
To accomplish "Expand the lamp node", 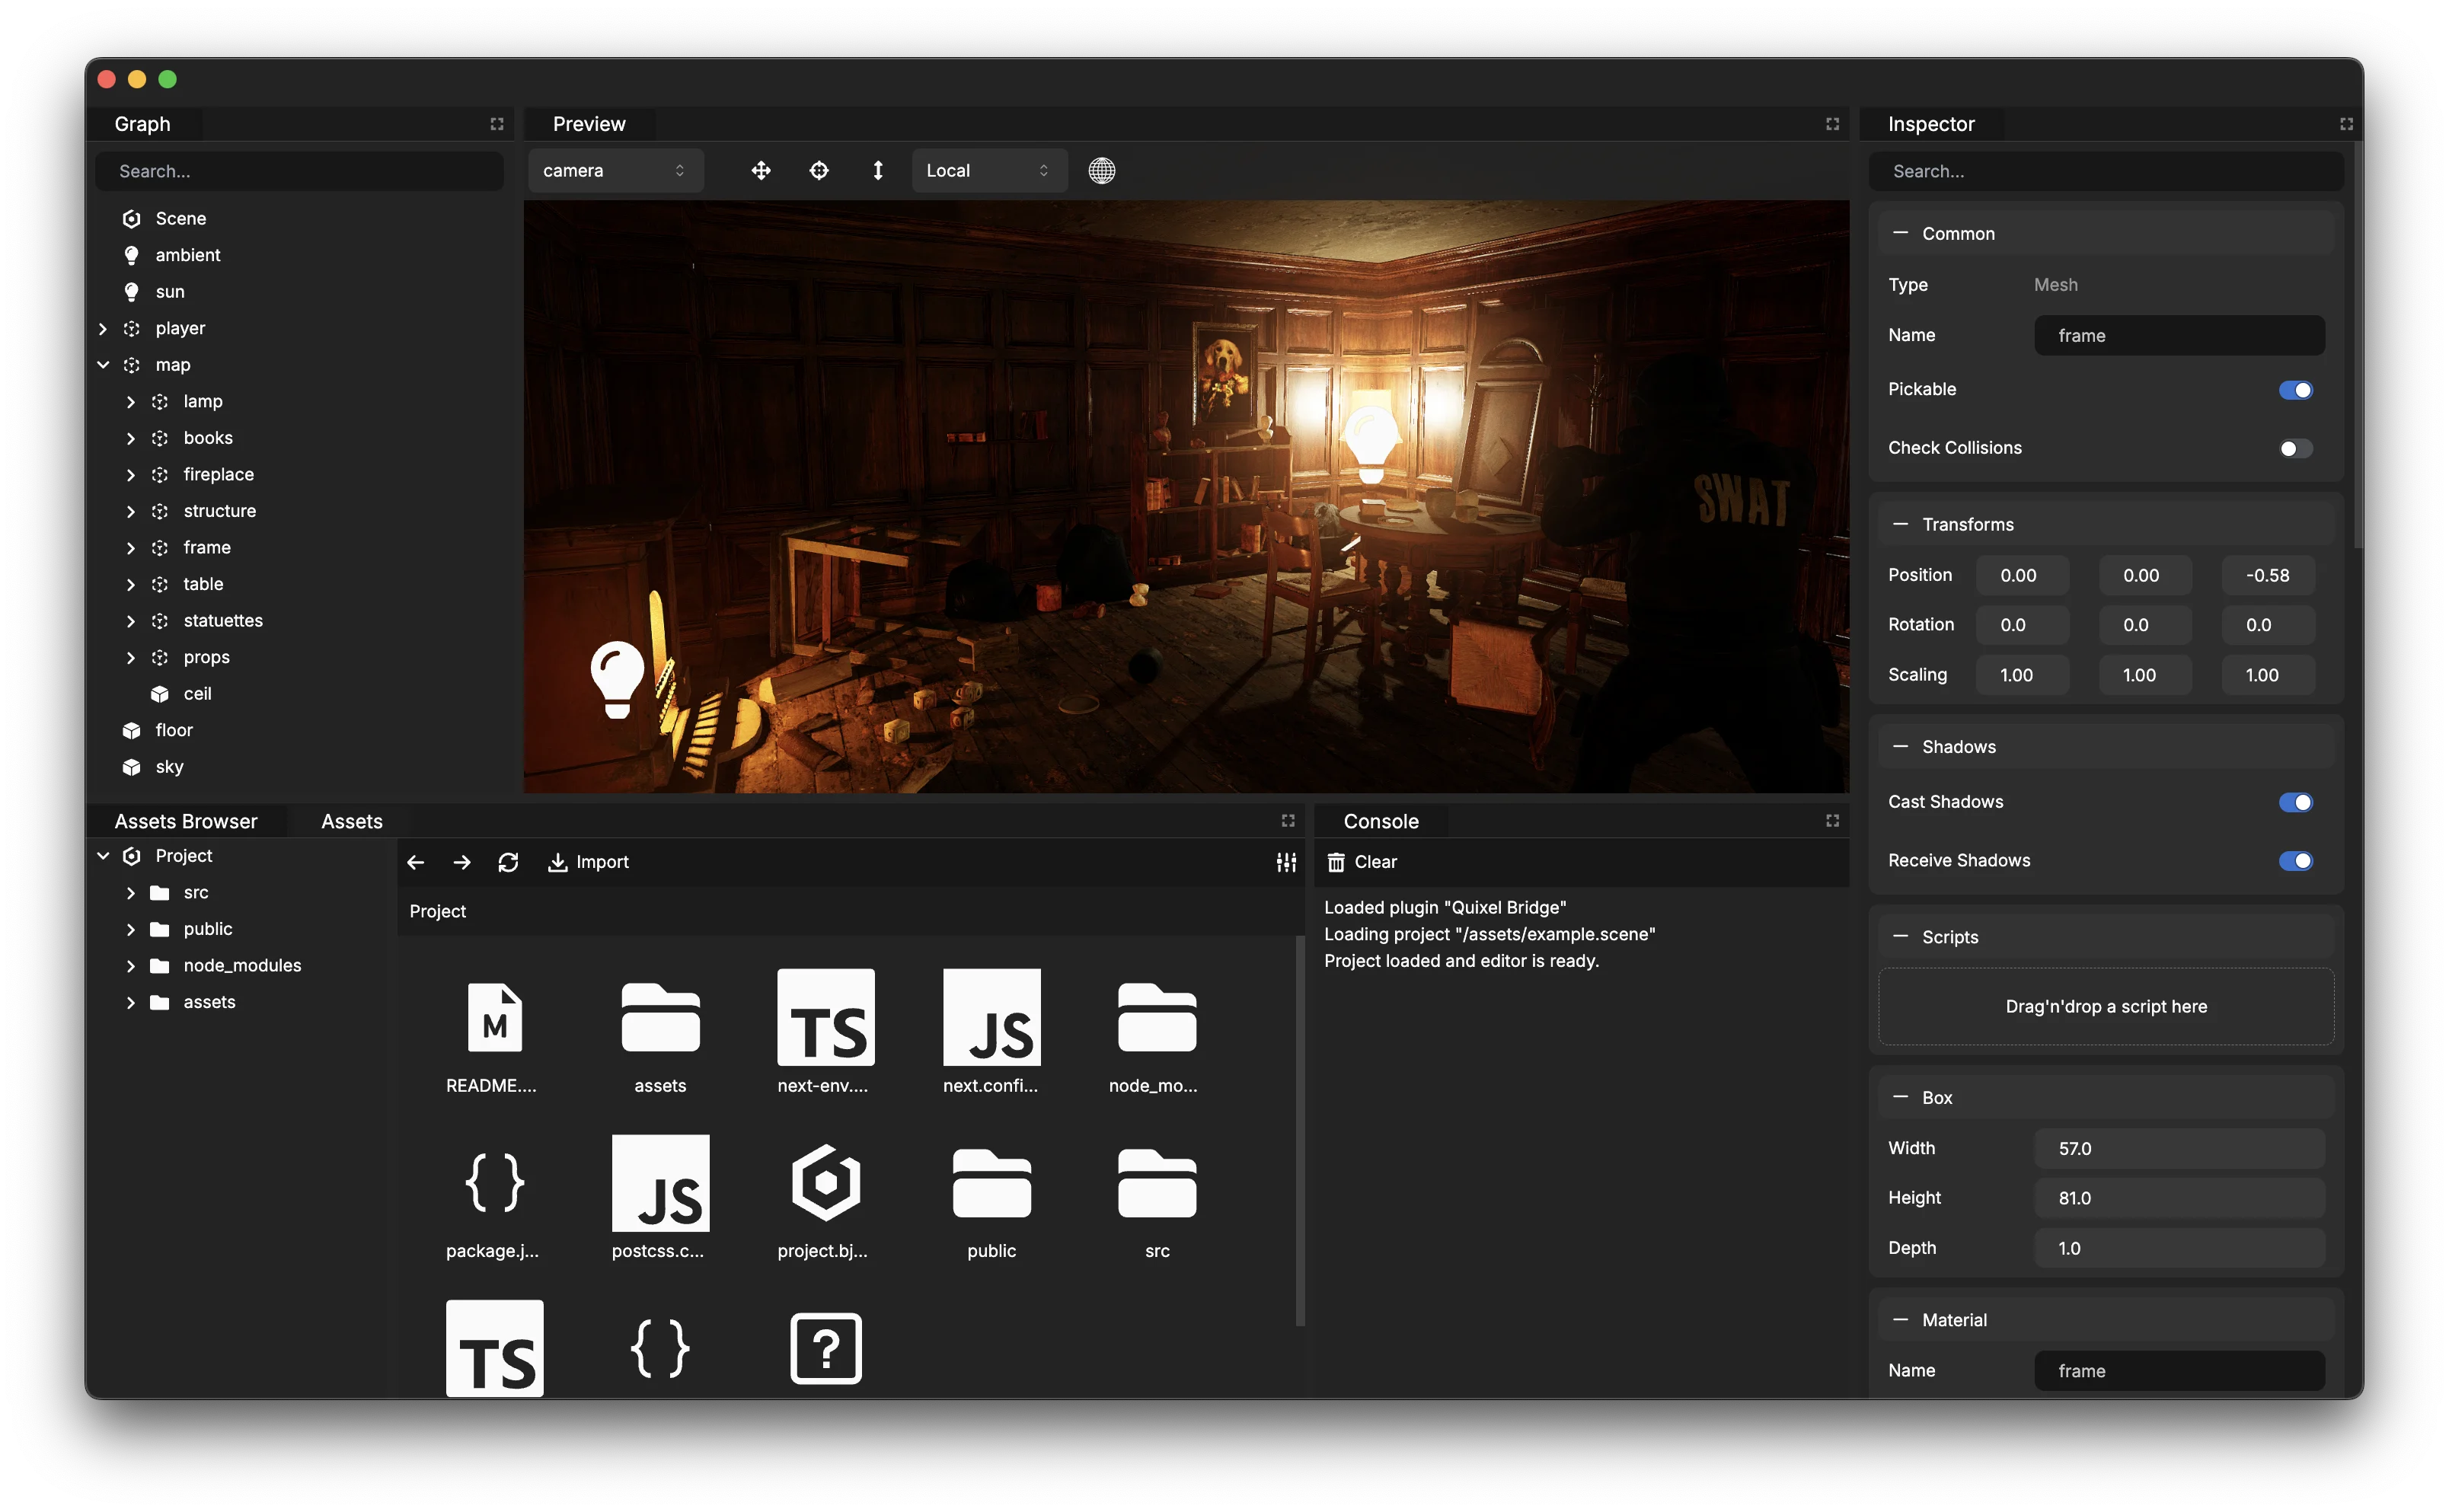I will (131, 402).
